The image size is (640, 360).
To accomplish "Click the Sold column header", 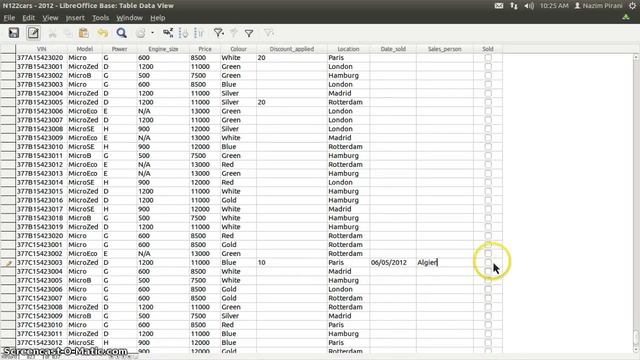I will click(488, 49).
